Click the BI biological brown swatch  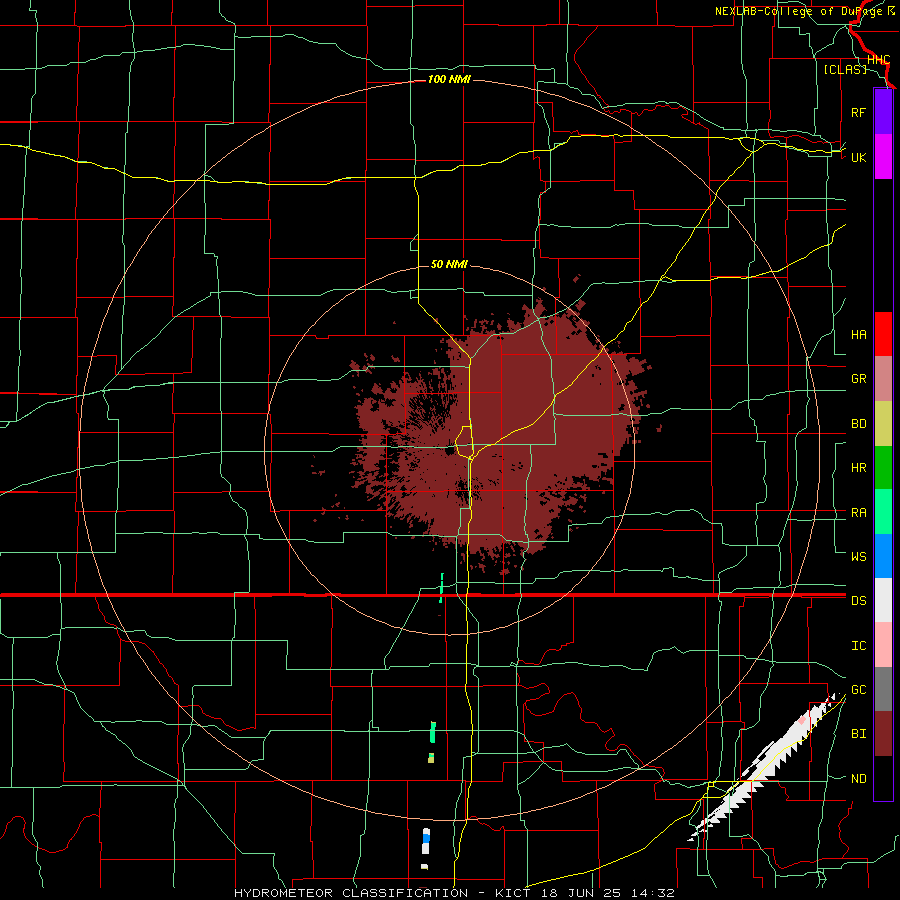click(883, 734)
